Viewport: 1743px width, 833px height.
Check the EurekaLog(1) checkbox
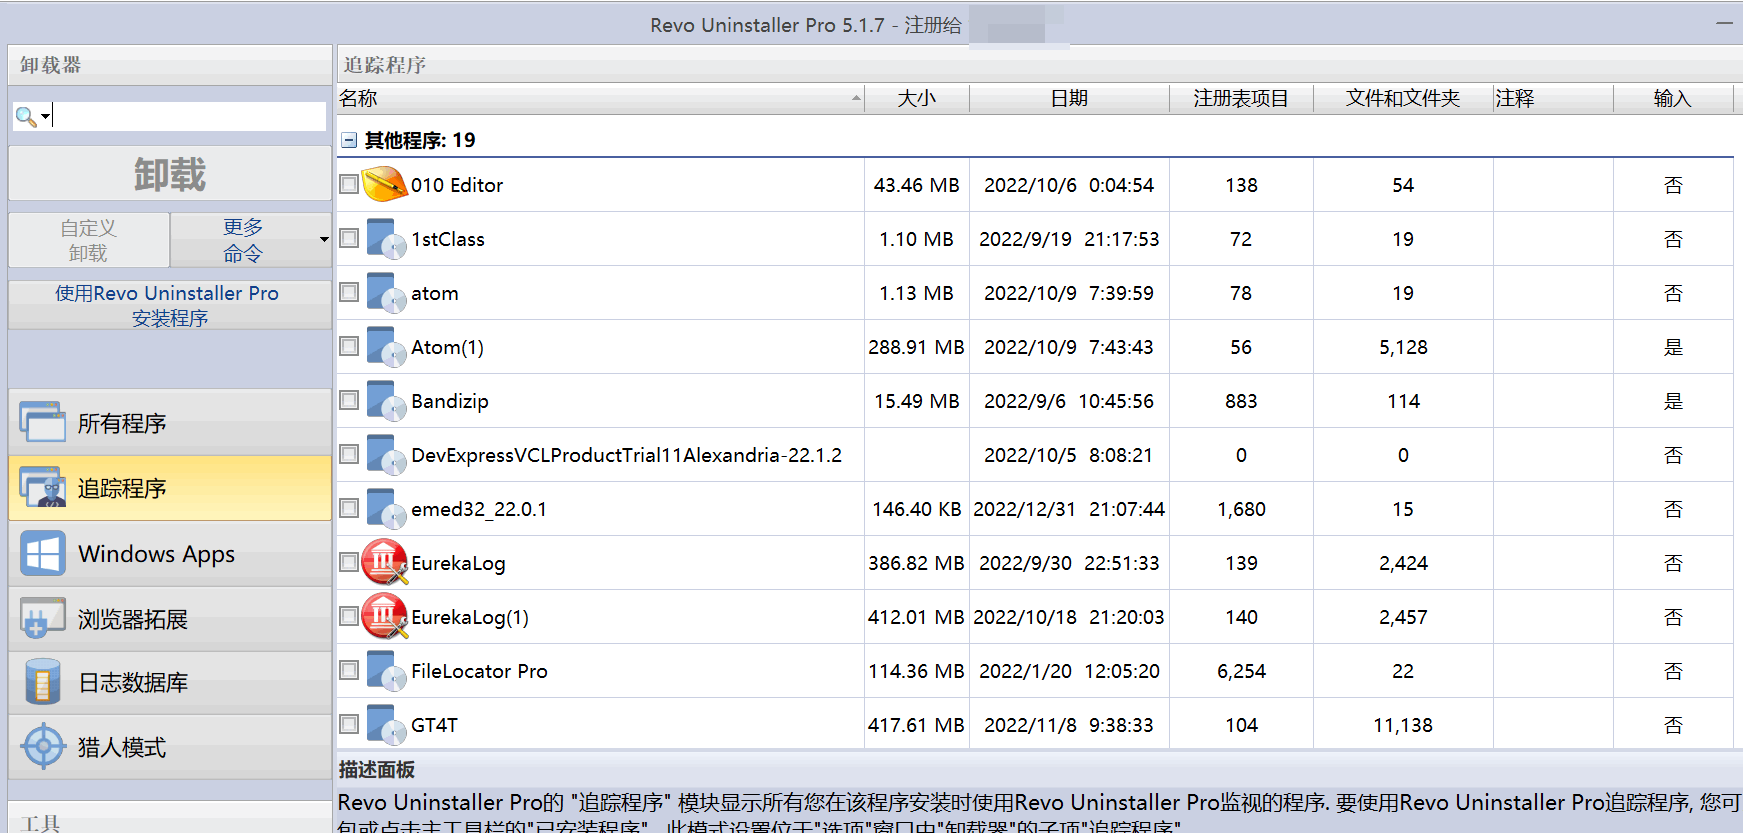click(x=349, y=616)
